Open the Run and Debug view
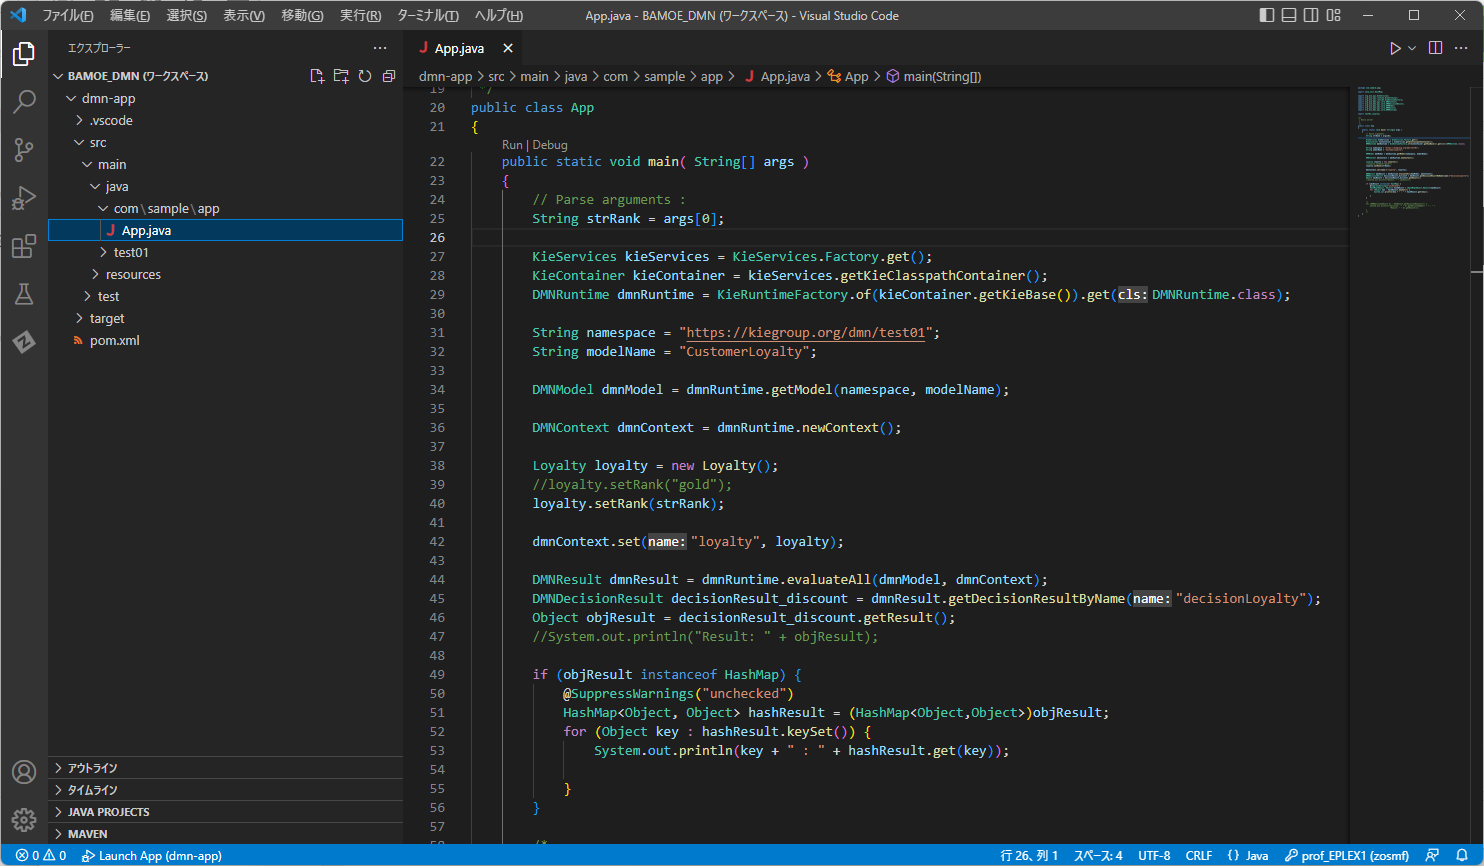Screen dimensions: 1484x866 [x=24, y=198]
